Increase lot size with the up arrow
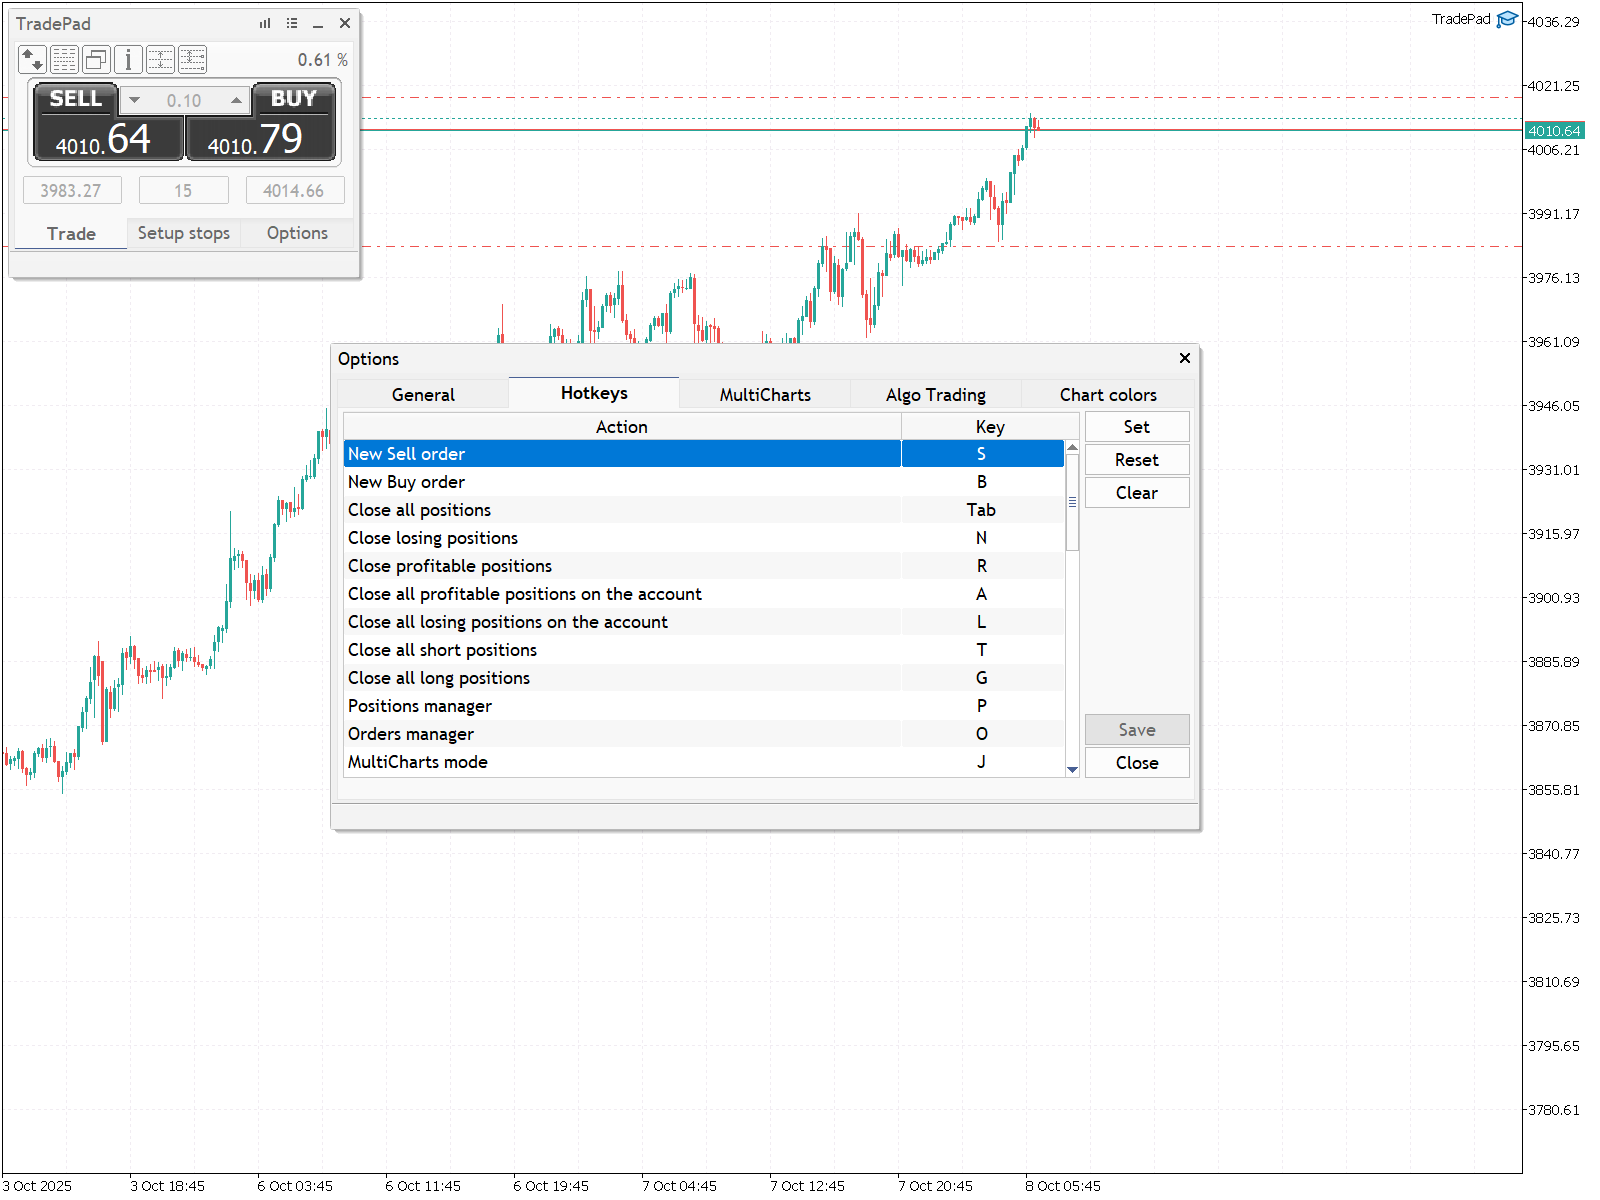The height and width of the screenshot is (1200, 1600). 236,100
